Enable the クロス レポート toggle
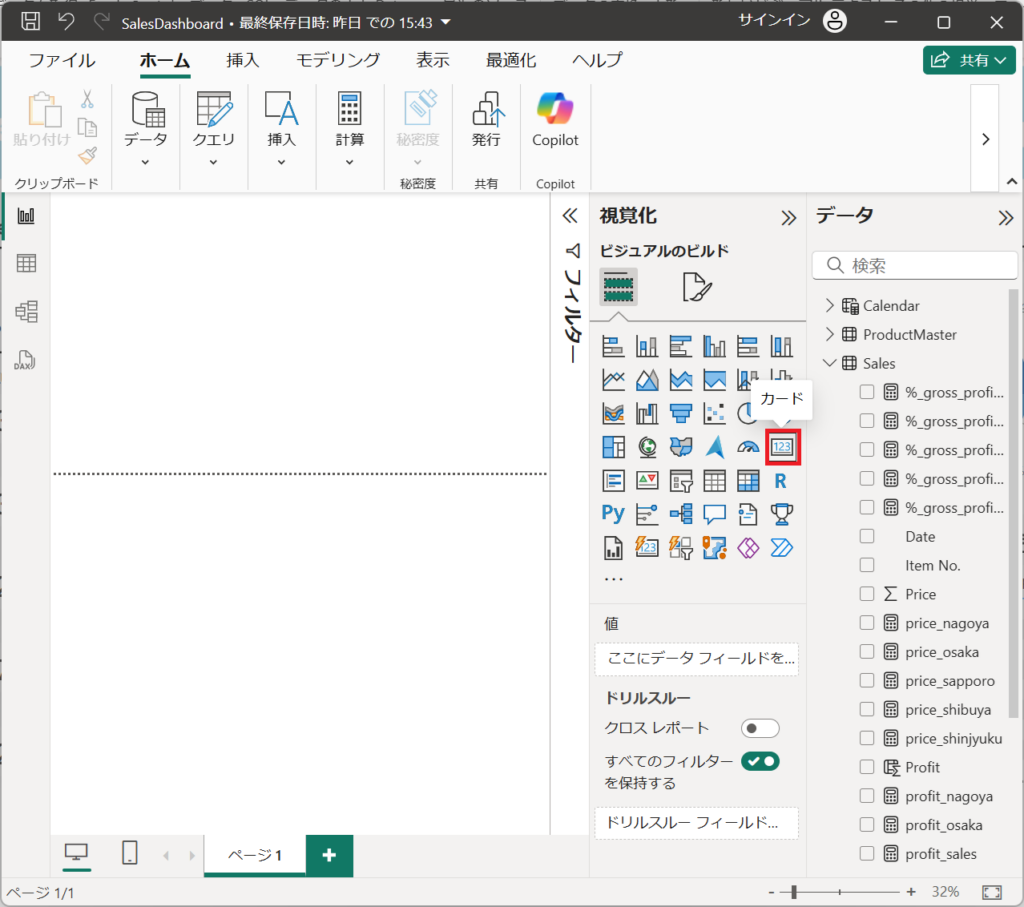This screenshot has width=1024, height=907. tap(760, 728)
